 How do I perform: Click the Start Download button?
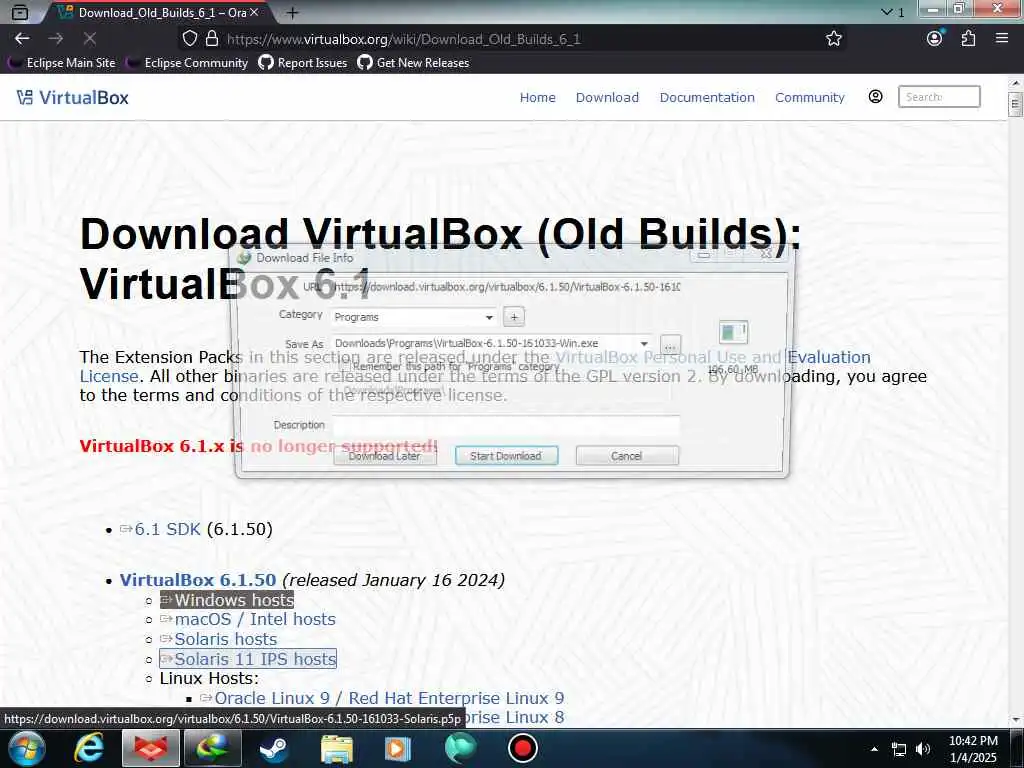click(506, 456)
